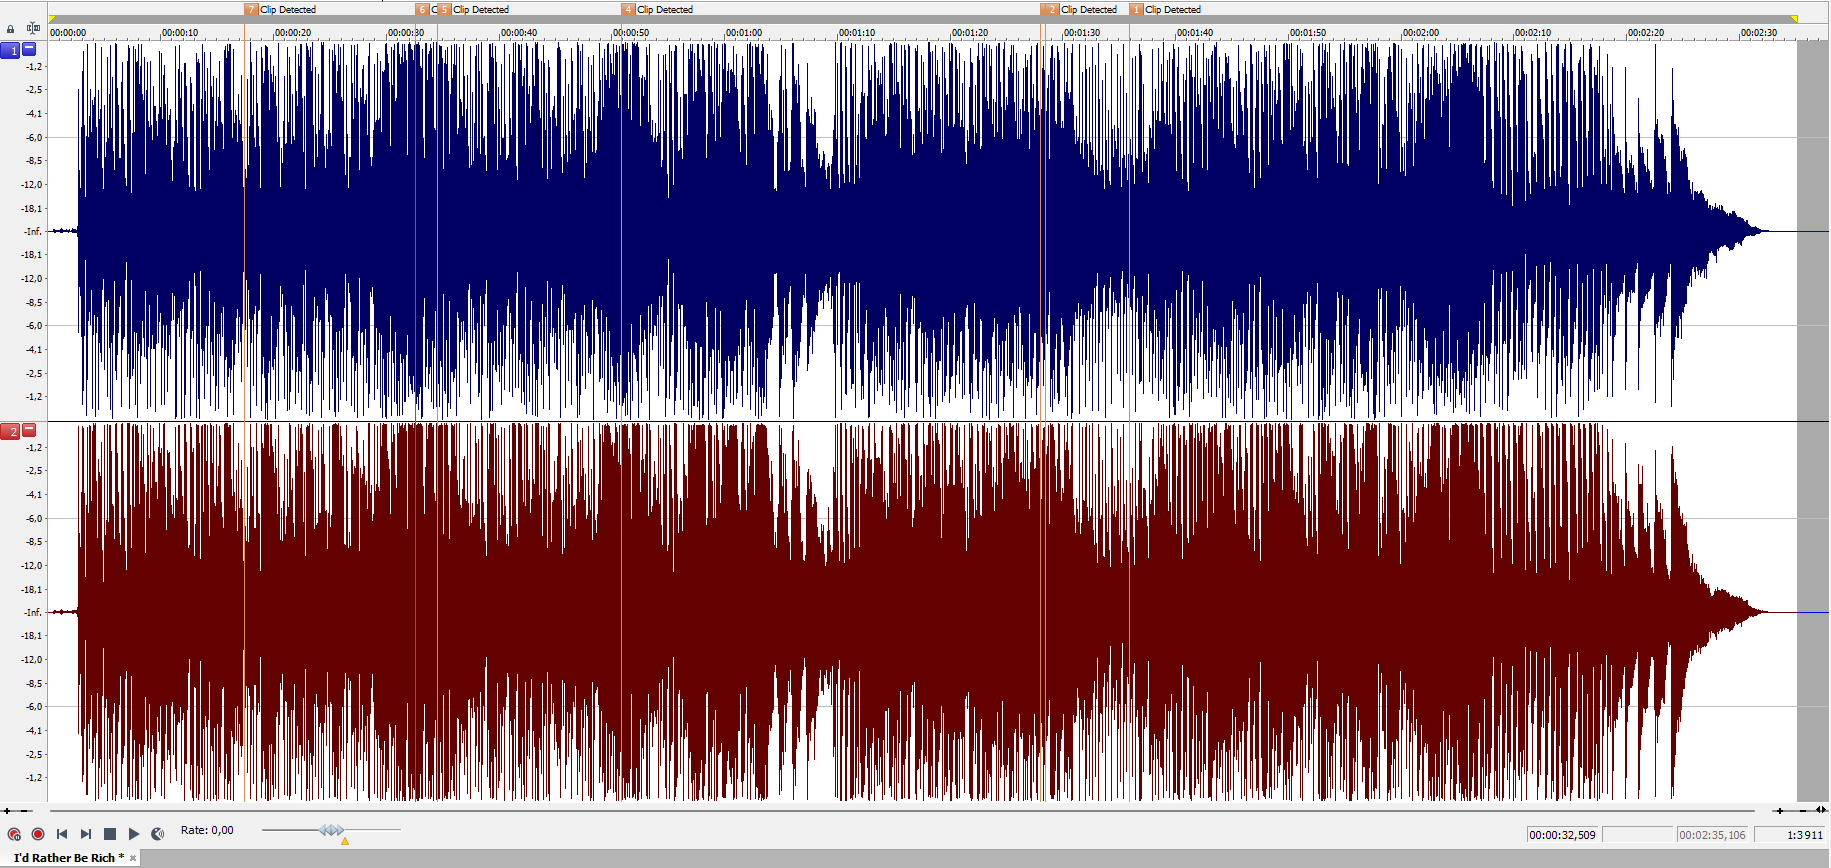This screenshot has width=1831, height=868.
Task: Stop playback with the square button
Action: pos(110,834)
